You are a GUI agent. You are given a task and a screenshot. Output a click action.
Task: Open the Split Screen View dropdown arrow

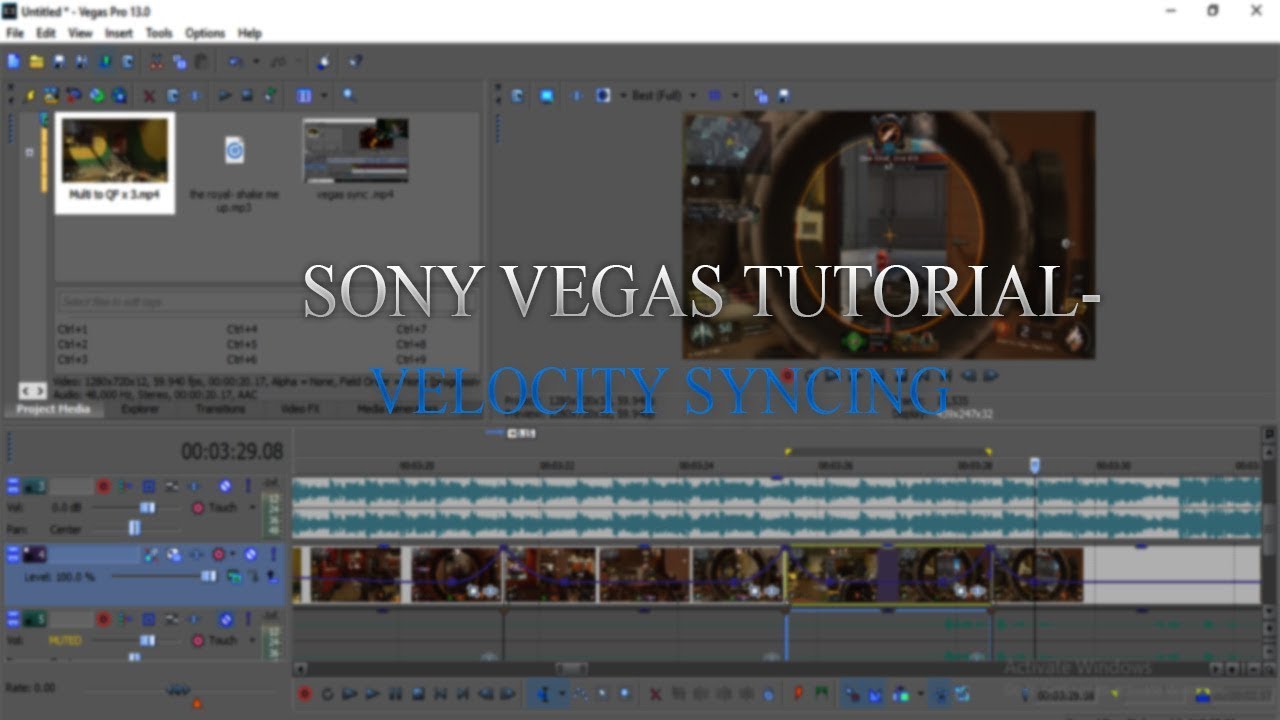tap(623, 96)
